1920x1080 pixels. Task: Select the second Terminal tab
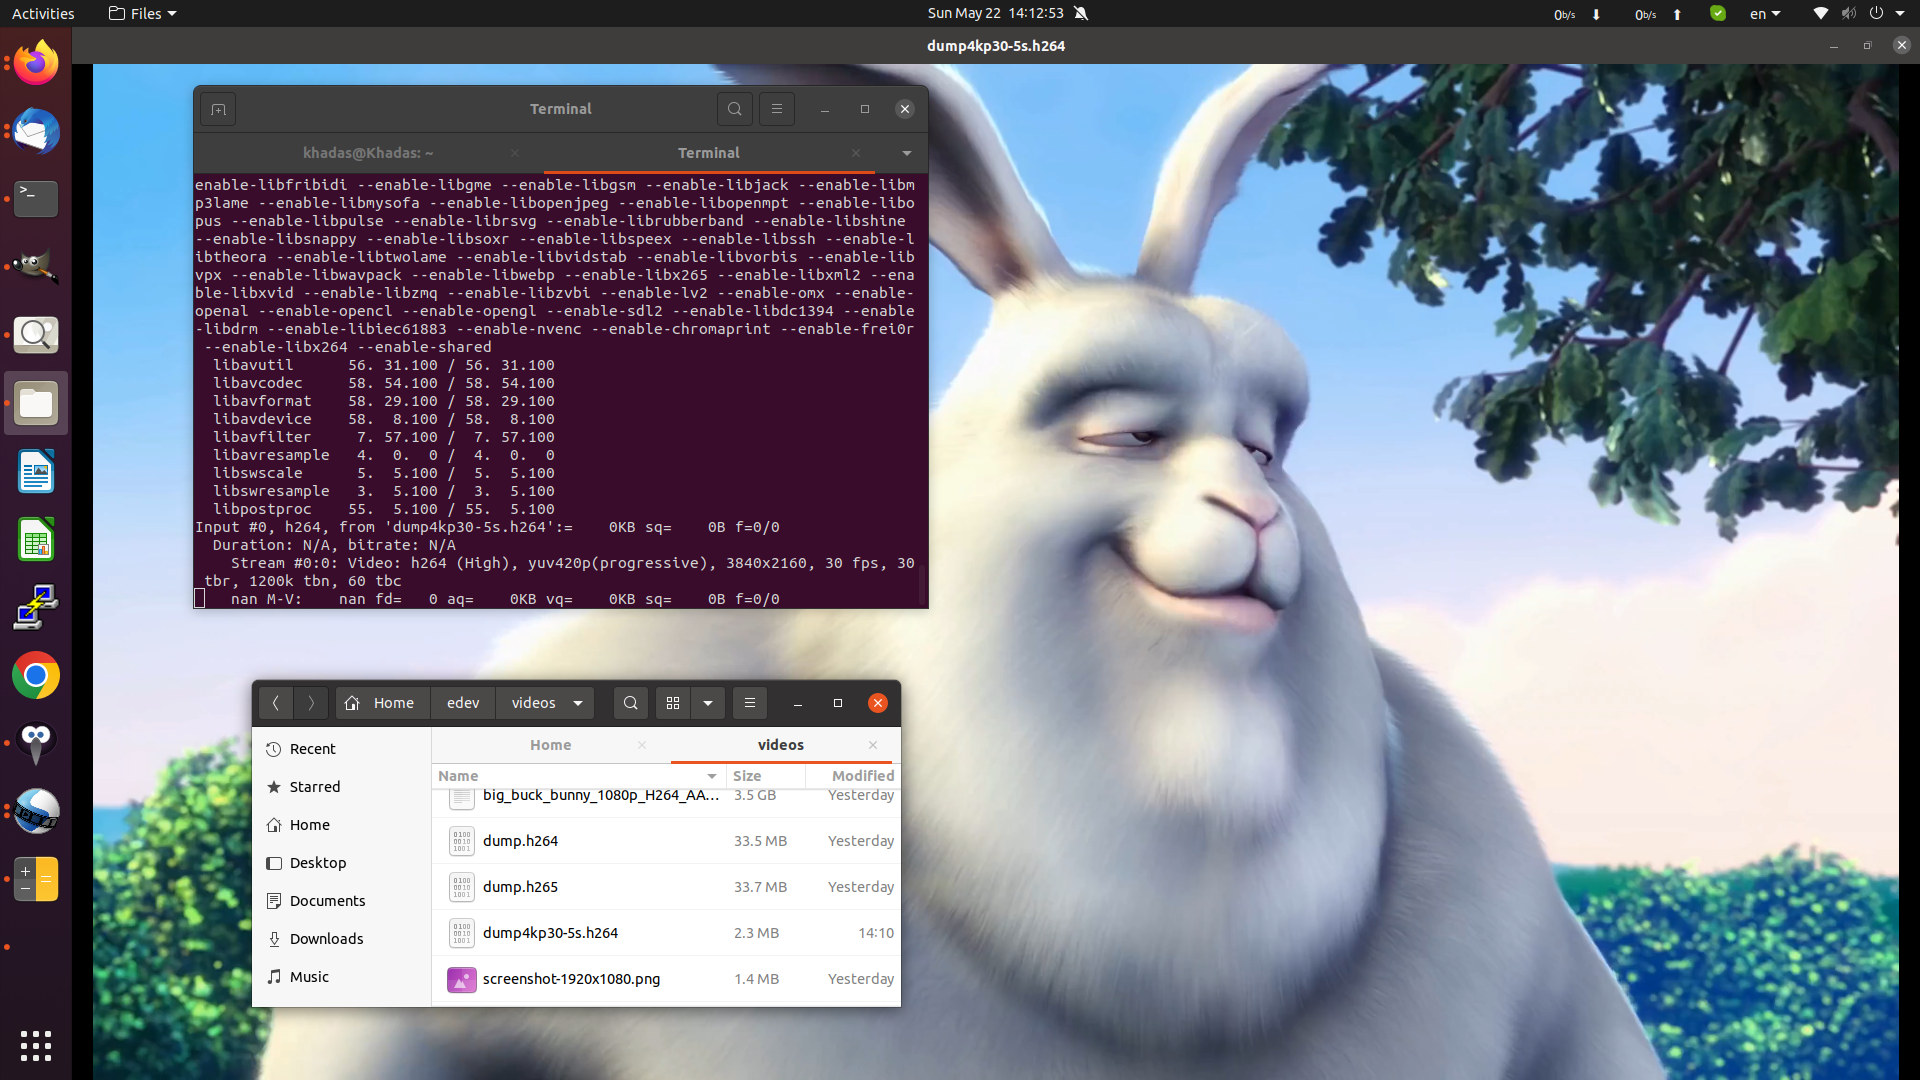click(x=709, y=153)
